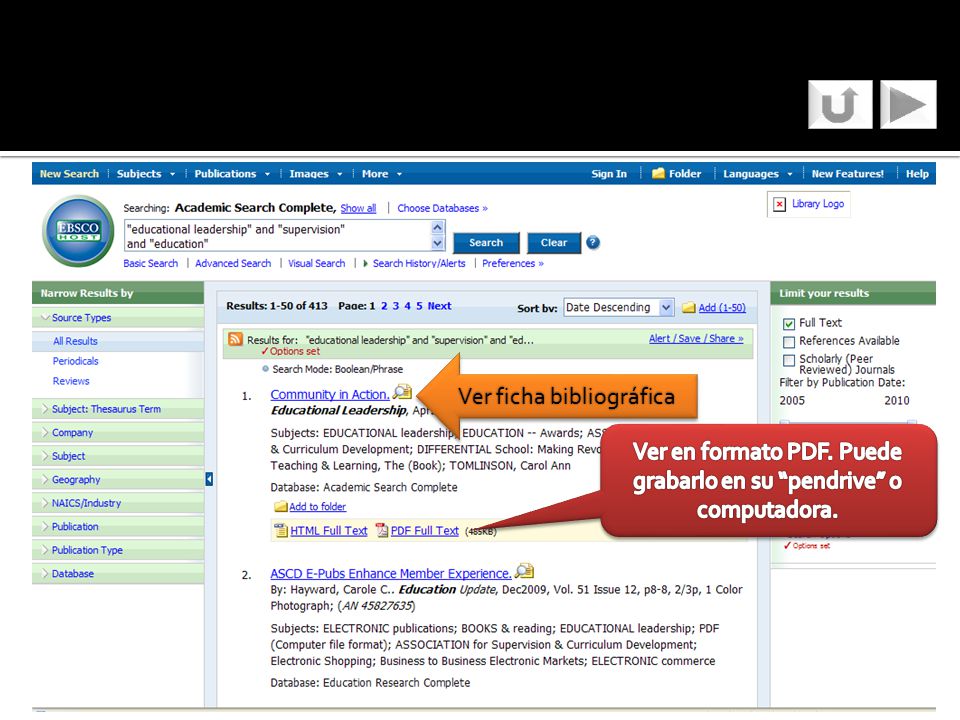The width and height of the screenshot is (960, 720).
Task: Check Scholarly (Peer Reviewed) Journals
Action: coord(789,360)
